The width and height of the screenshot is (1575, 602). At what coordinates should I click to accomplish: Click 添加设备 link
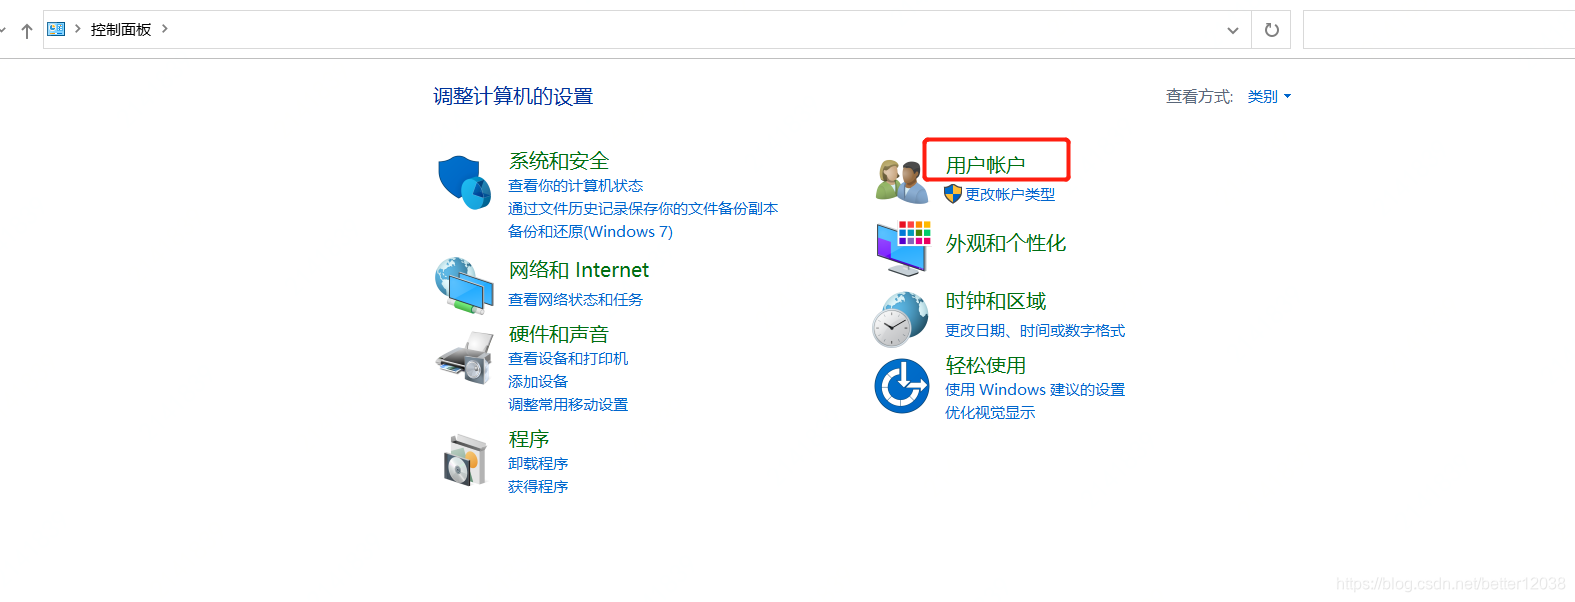point(538,382)
